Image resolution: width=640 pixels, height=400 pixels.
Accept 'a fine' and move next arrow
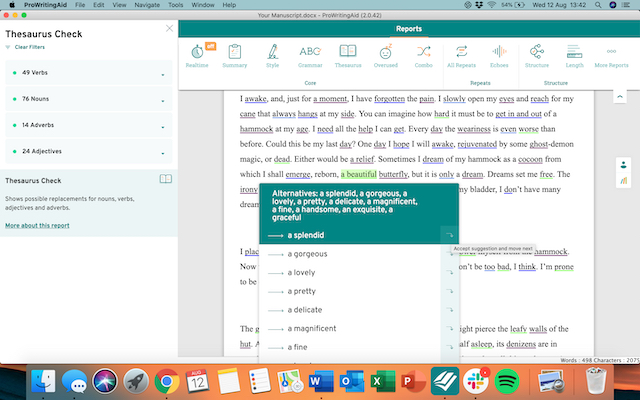449,347
